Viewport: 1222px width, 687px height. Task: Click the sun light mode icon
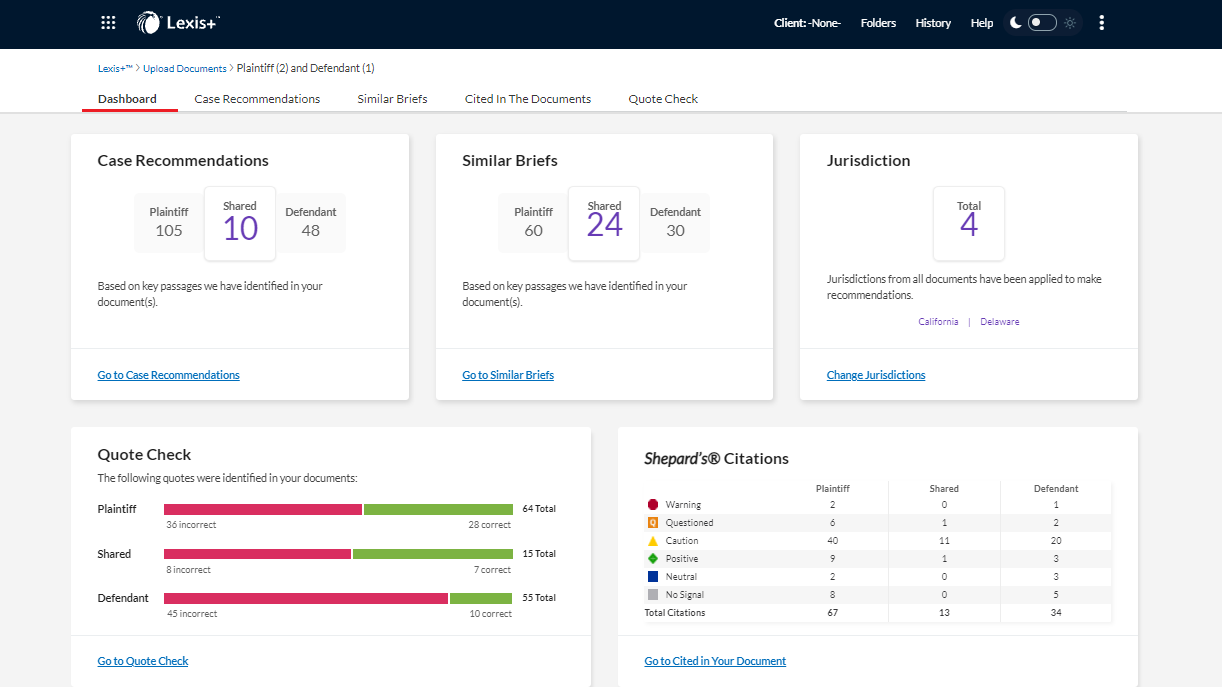pos(1070,23)
